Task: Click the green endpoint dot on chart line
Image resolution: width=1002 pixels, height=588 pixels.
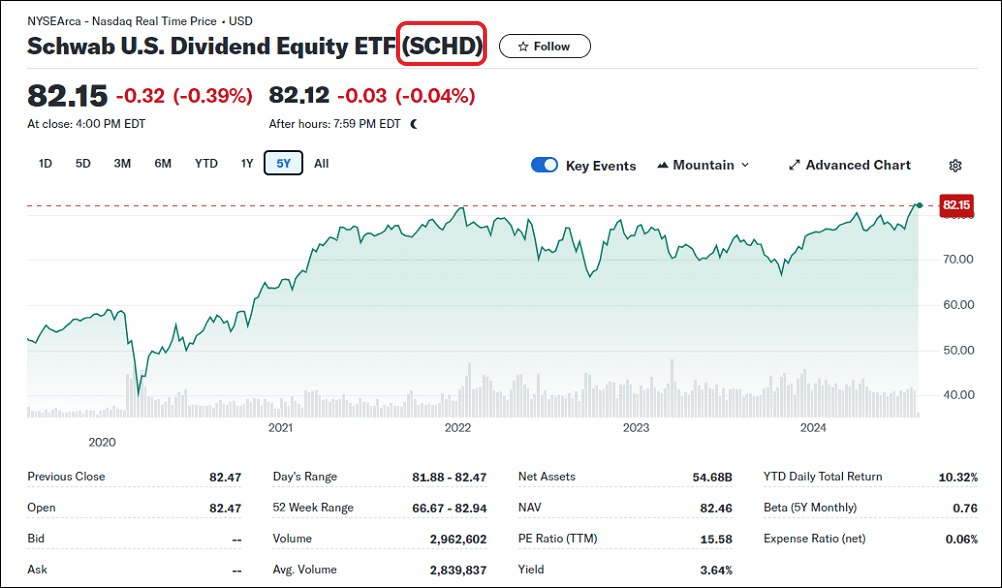Action: [x=919, y=205]
